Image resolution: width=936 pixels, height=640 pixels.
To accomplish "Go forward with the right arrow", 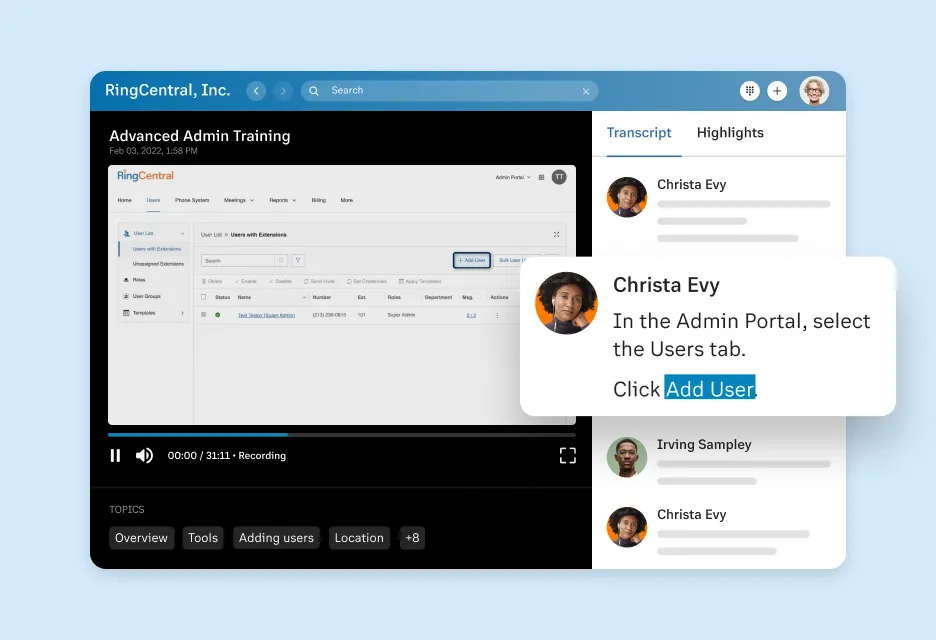I will click(283, 91).
